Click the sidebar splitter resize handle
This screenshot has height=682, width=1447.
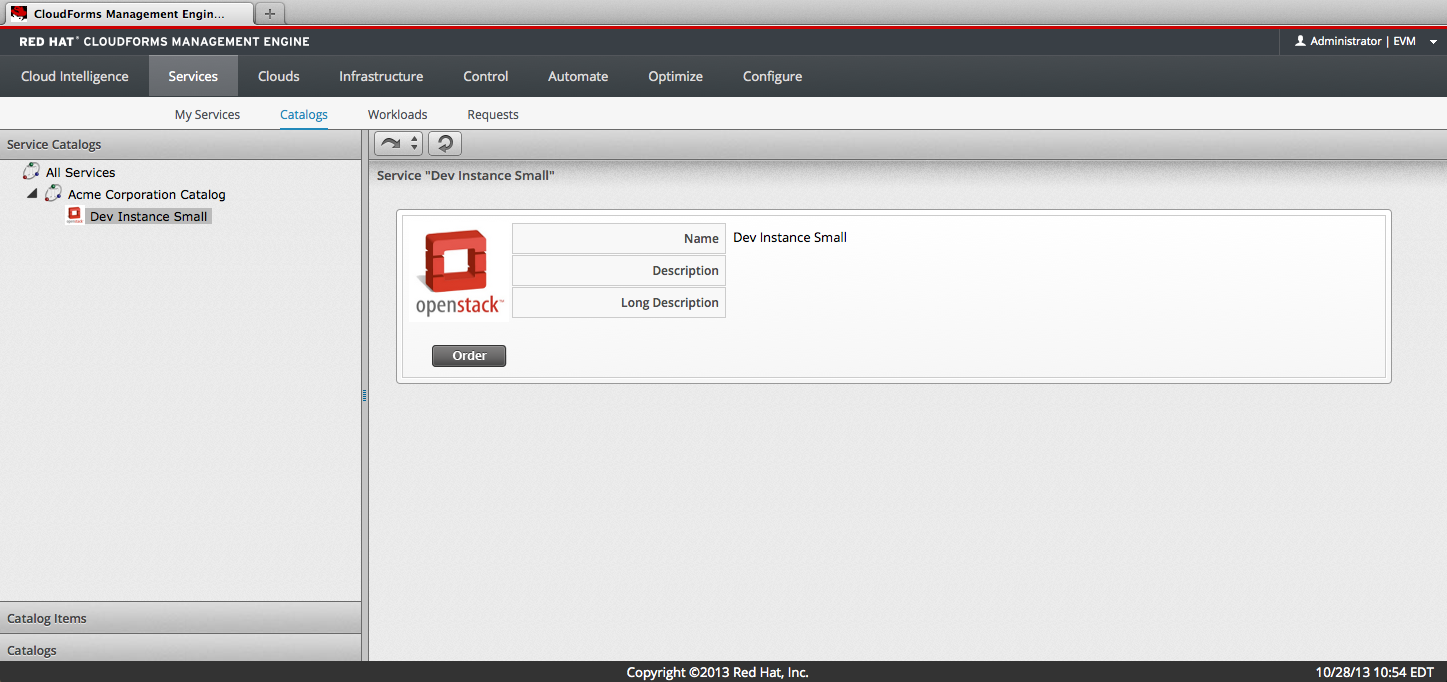pyautogui.click(x=365, y=396)
